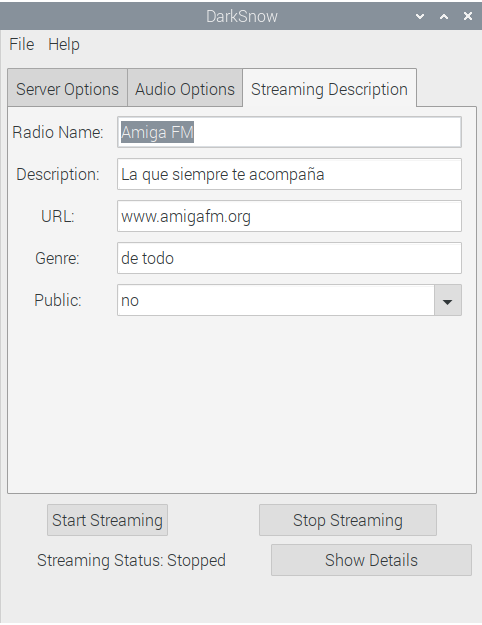
Task: Select the Streaming Description tab
Action: [x=329, y=88]
